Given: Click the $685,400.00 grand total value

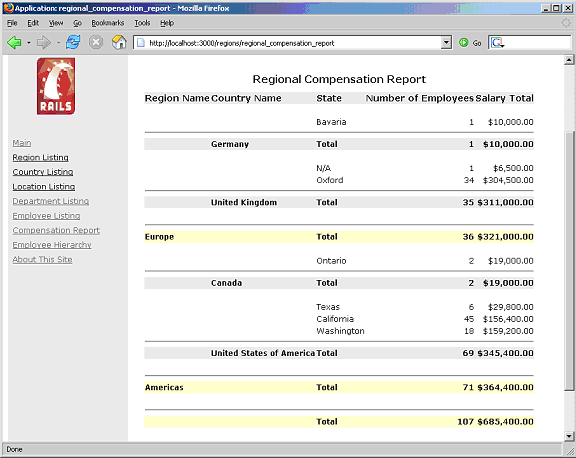Looking at the screenshot, I should tap(505, 422).
